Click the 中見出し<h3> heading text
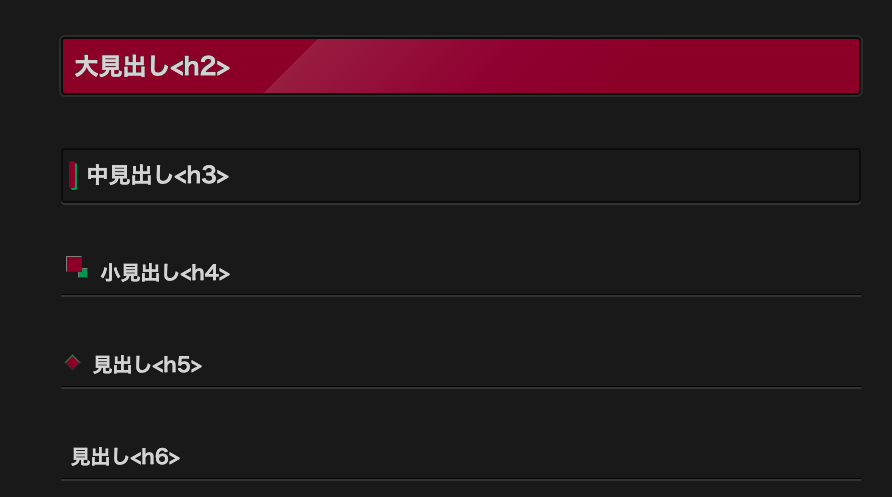 tap(158, 176)
